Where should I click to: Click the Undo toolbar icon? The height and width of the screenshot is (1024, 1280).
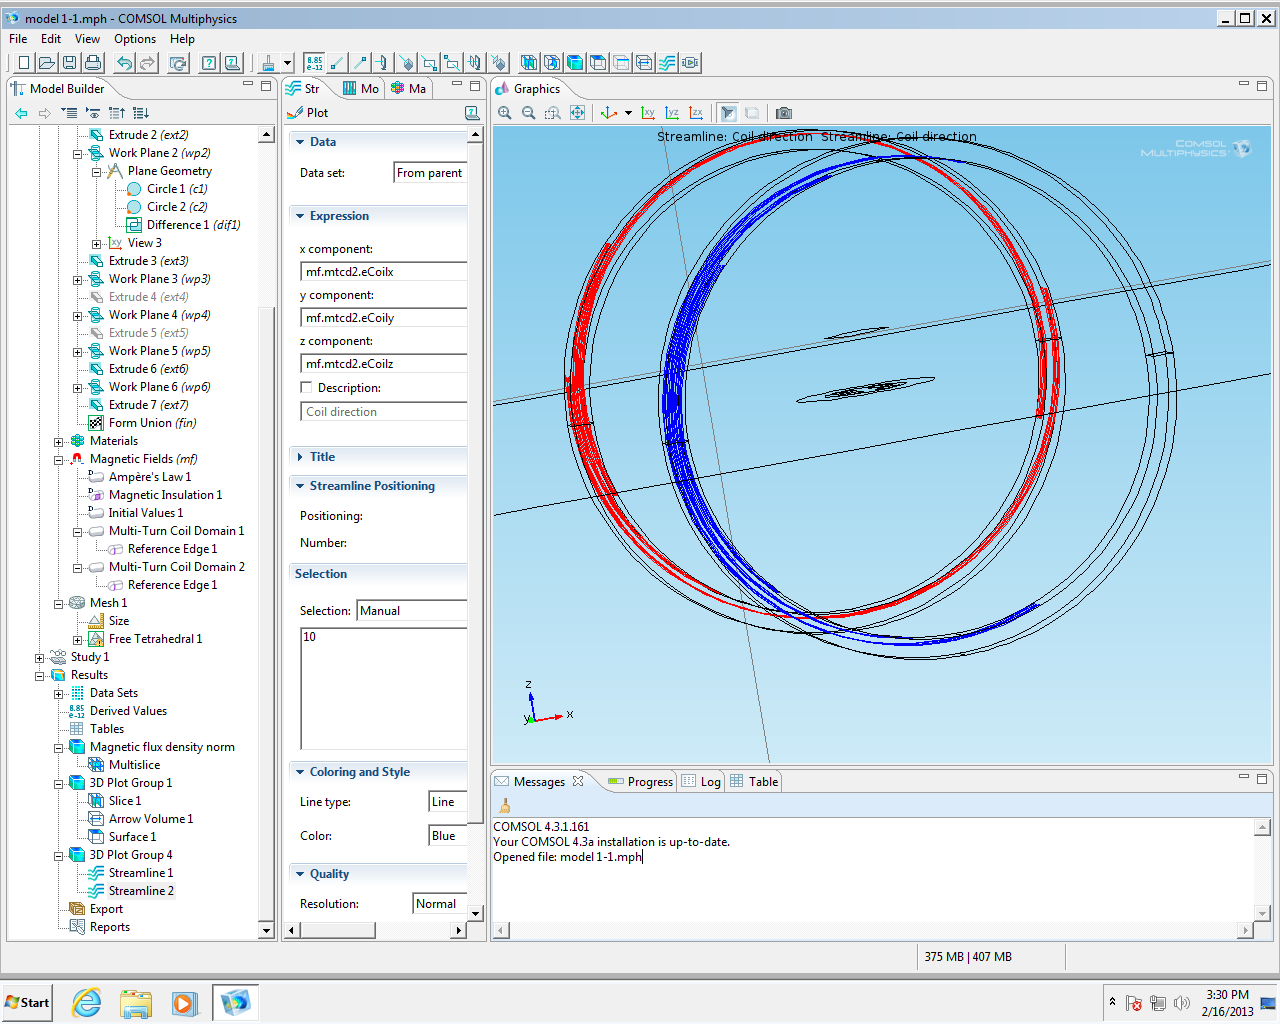[x=124, y=63]
